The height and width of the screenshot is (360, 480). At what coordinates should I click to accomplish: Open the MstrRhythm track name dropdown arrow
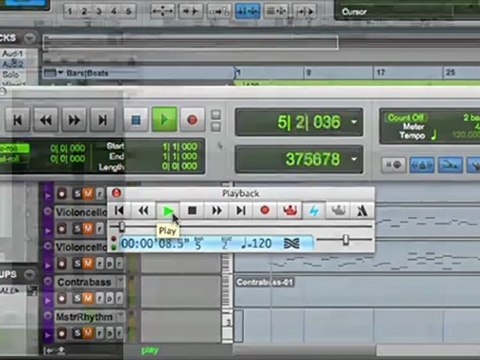(x=121, y=315)
